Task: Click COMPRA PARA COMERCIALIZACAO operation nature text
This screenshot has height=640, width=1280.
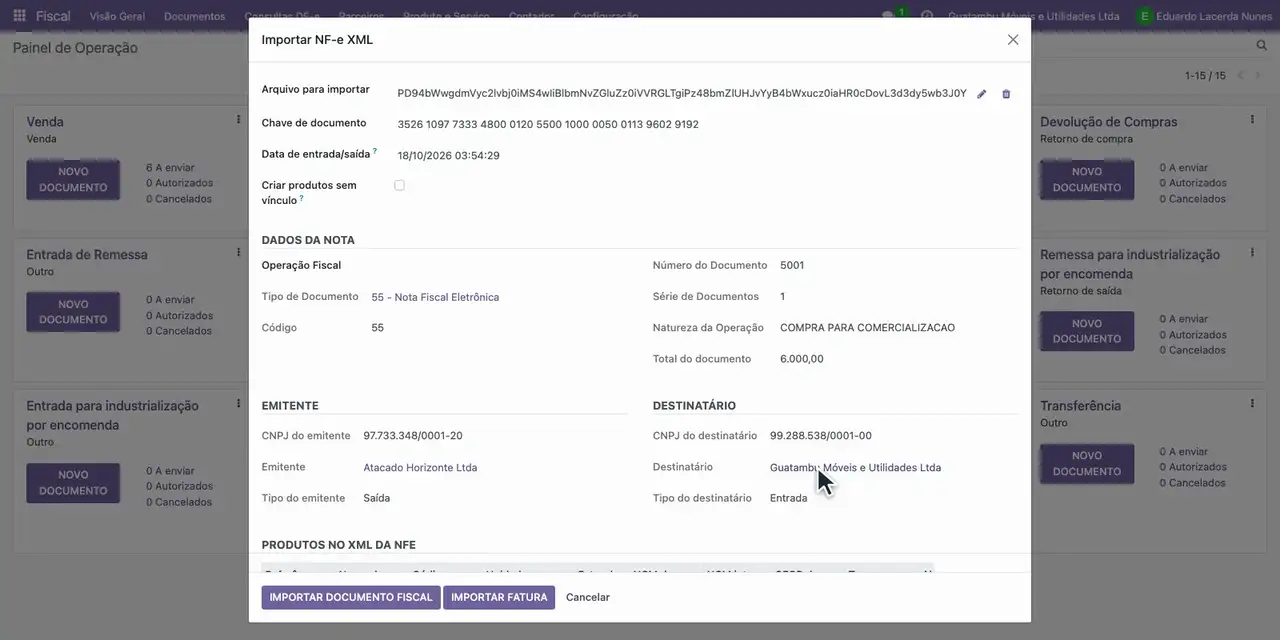Action: coord(867,327)
